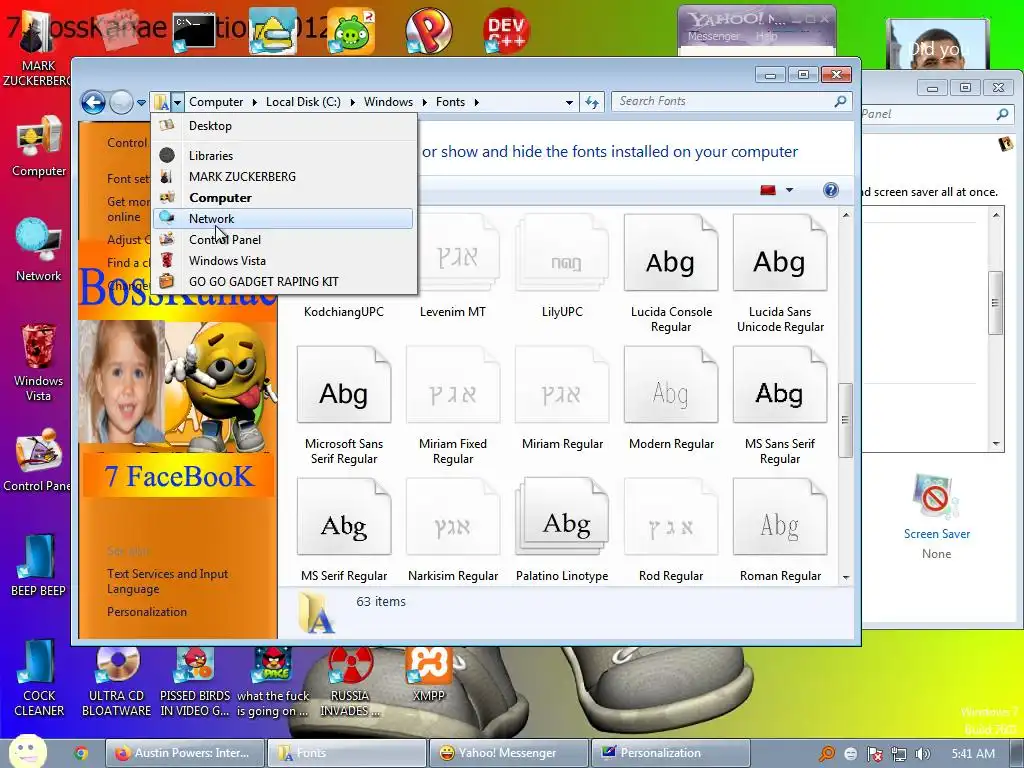This screenshot has width=1024, height=768.
Task: Click Local Disk (C:) breadcrumb
Action: point(303,102)
